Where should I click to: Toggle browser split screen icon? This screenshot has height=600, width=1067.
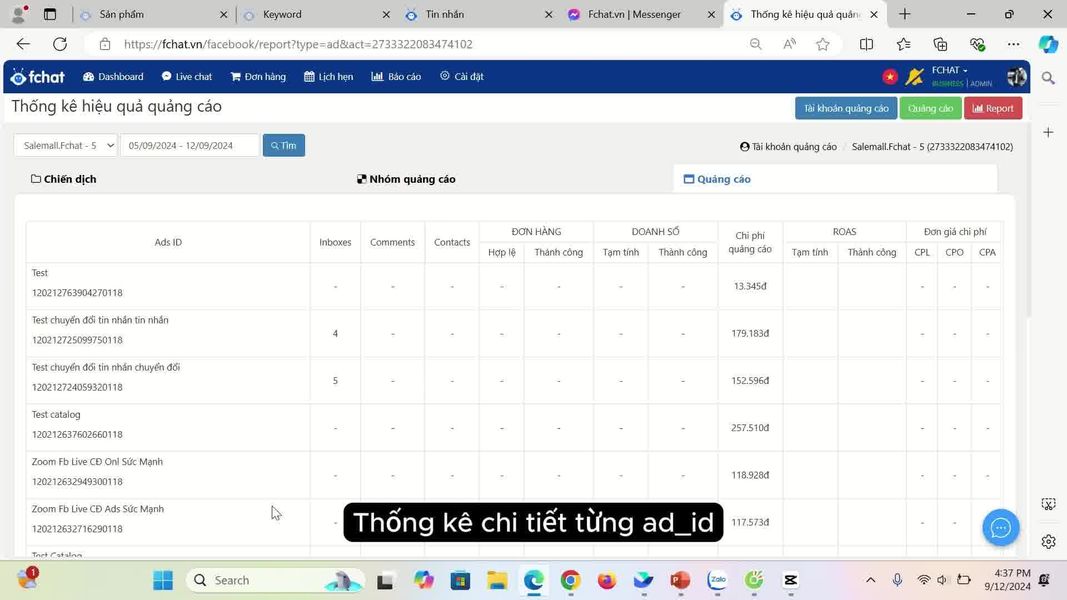click(866, 44)
